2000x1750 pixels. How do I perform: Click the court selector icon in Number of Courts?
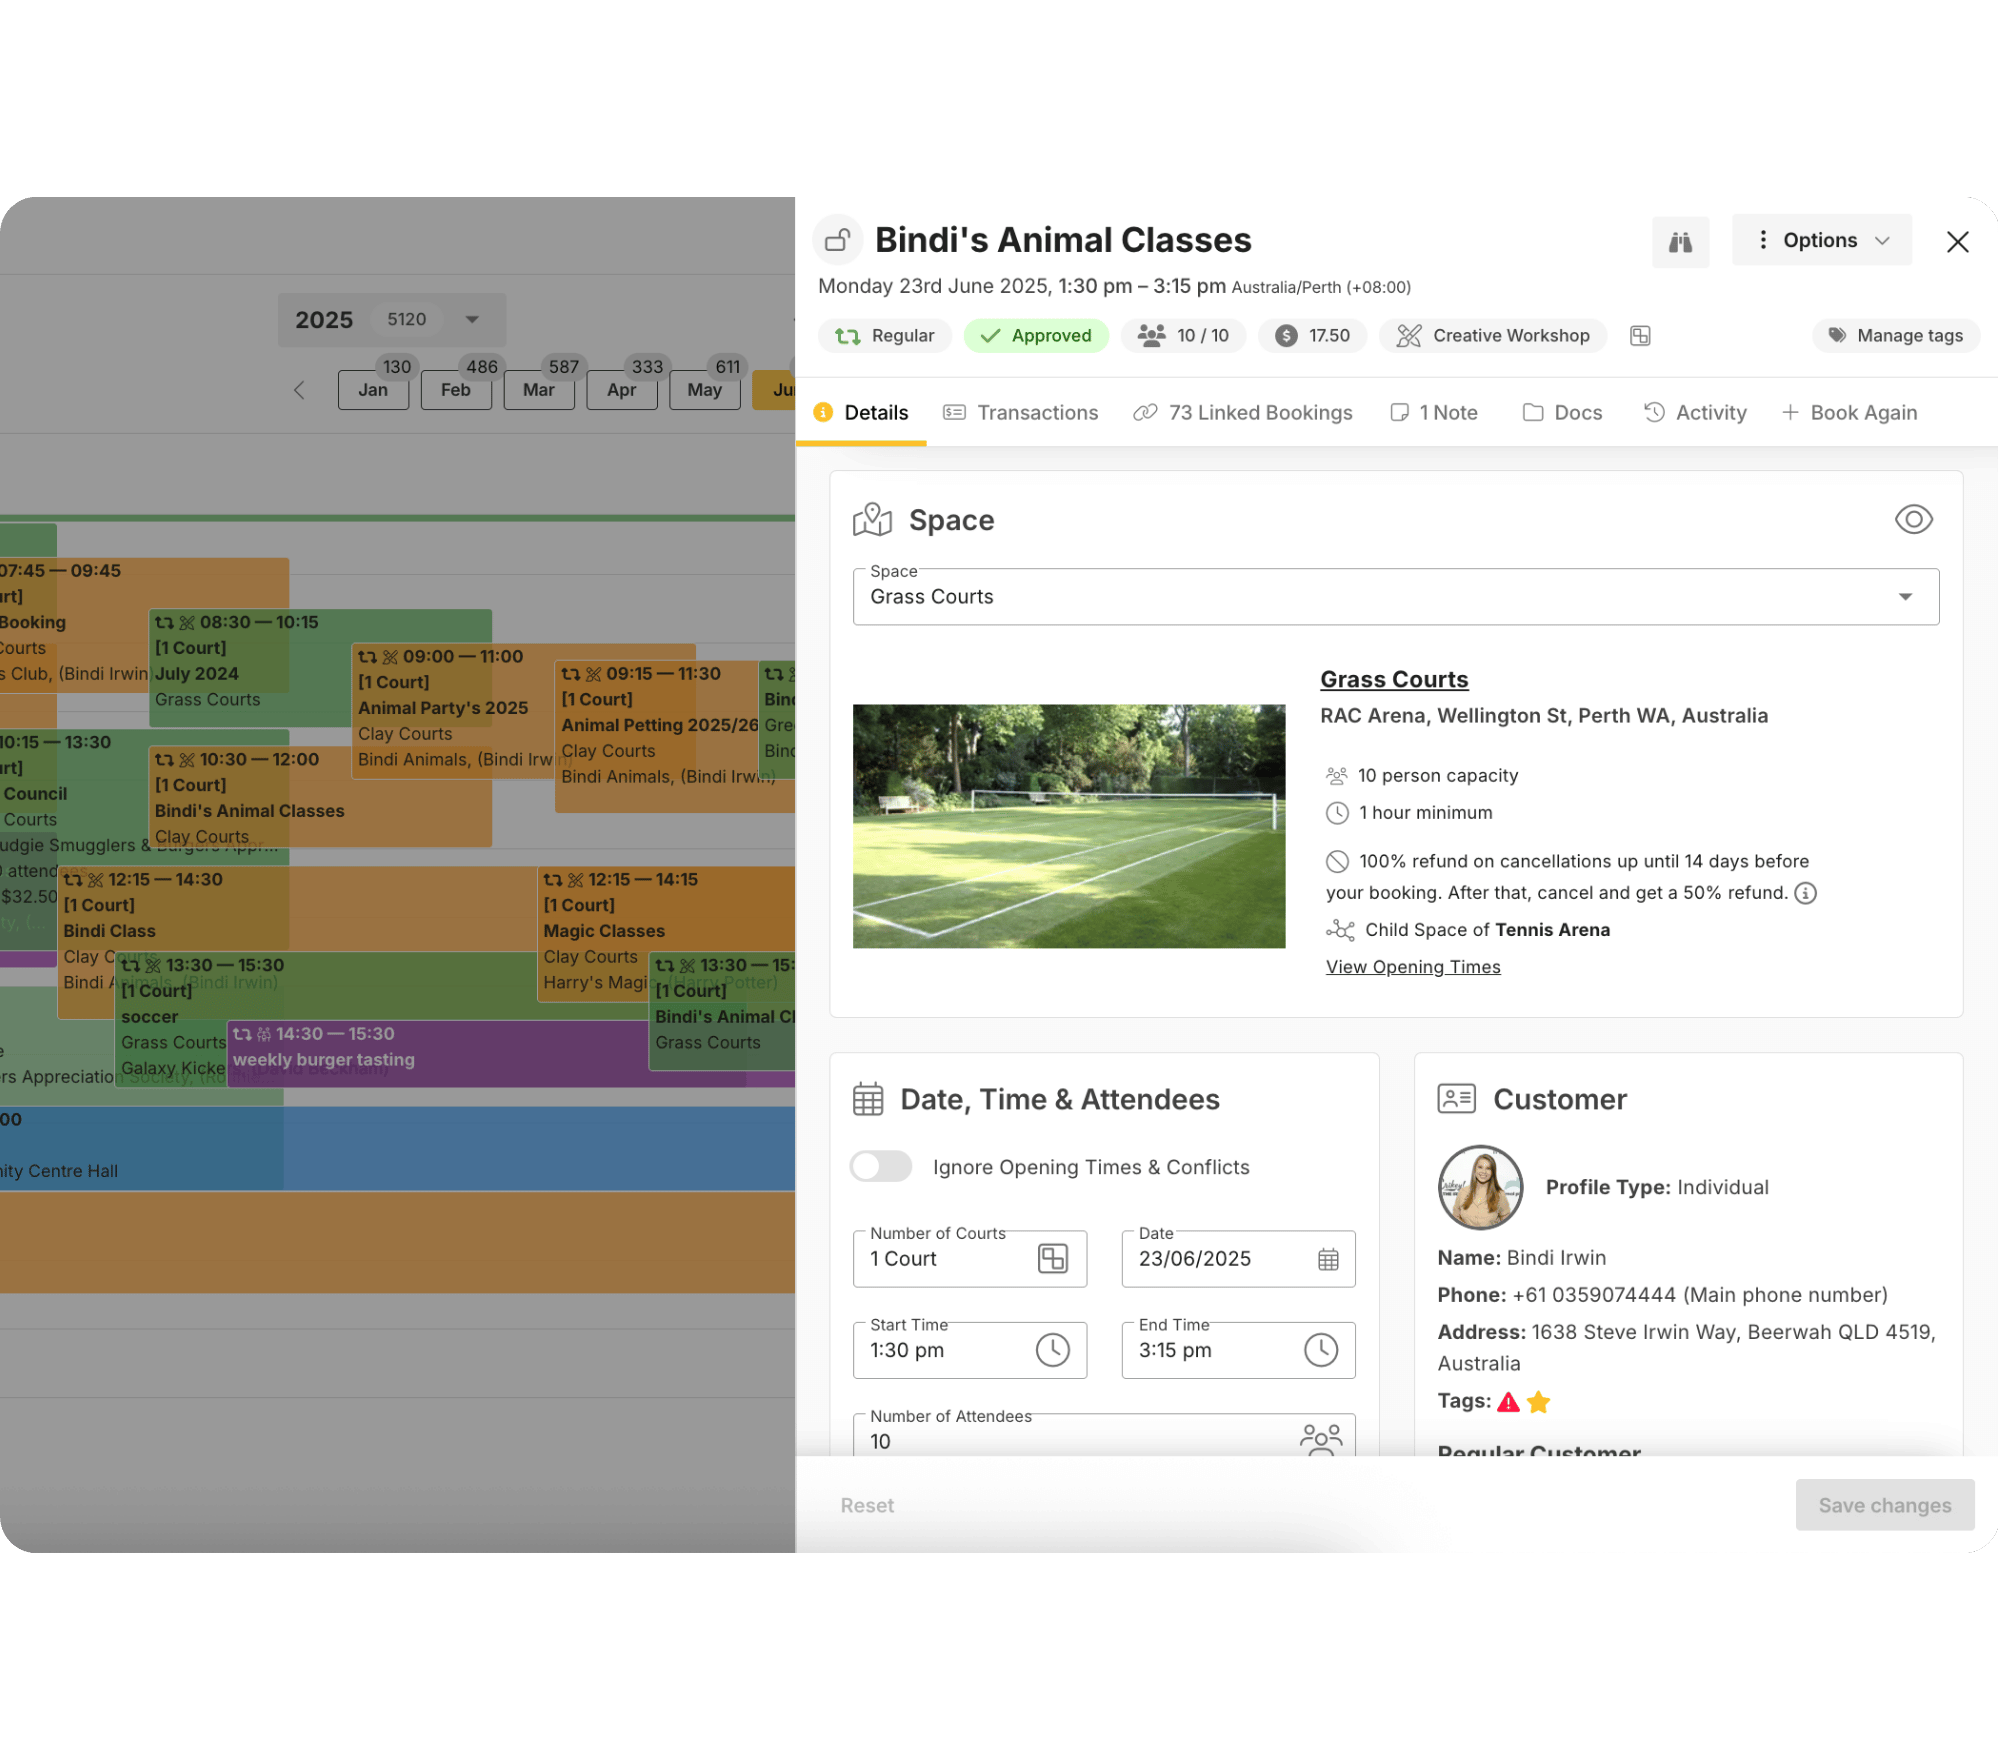click(1052, 1259)
